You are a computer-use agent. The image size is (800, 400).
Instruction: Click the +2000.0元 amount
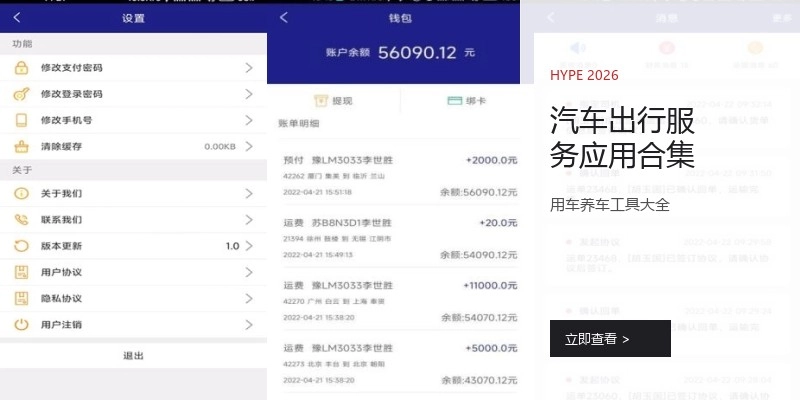491,160
